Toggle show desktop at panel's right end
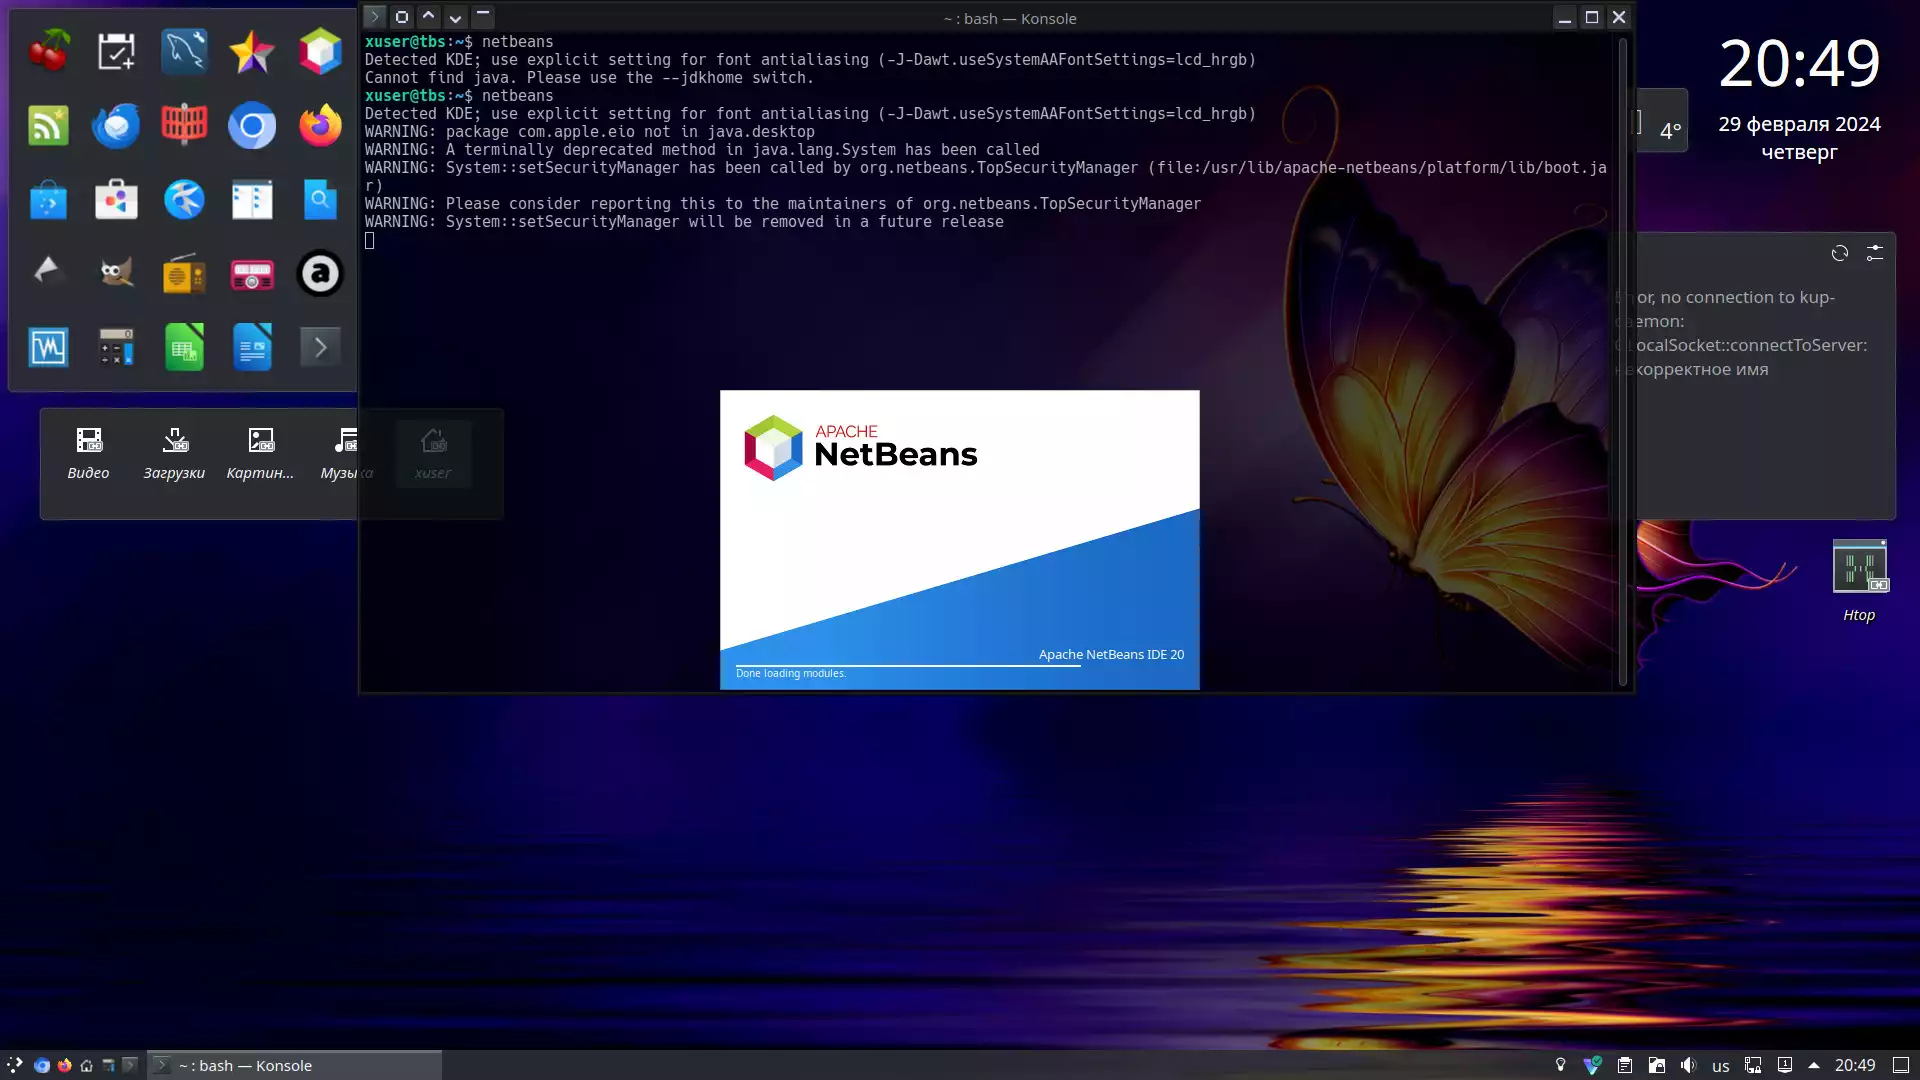The image size is (1920, 1080). pyautogui.click(x=1901, y=1065)
